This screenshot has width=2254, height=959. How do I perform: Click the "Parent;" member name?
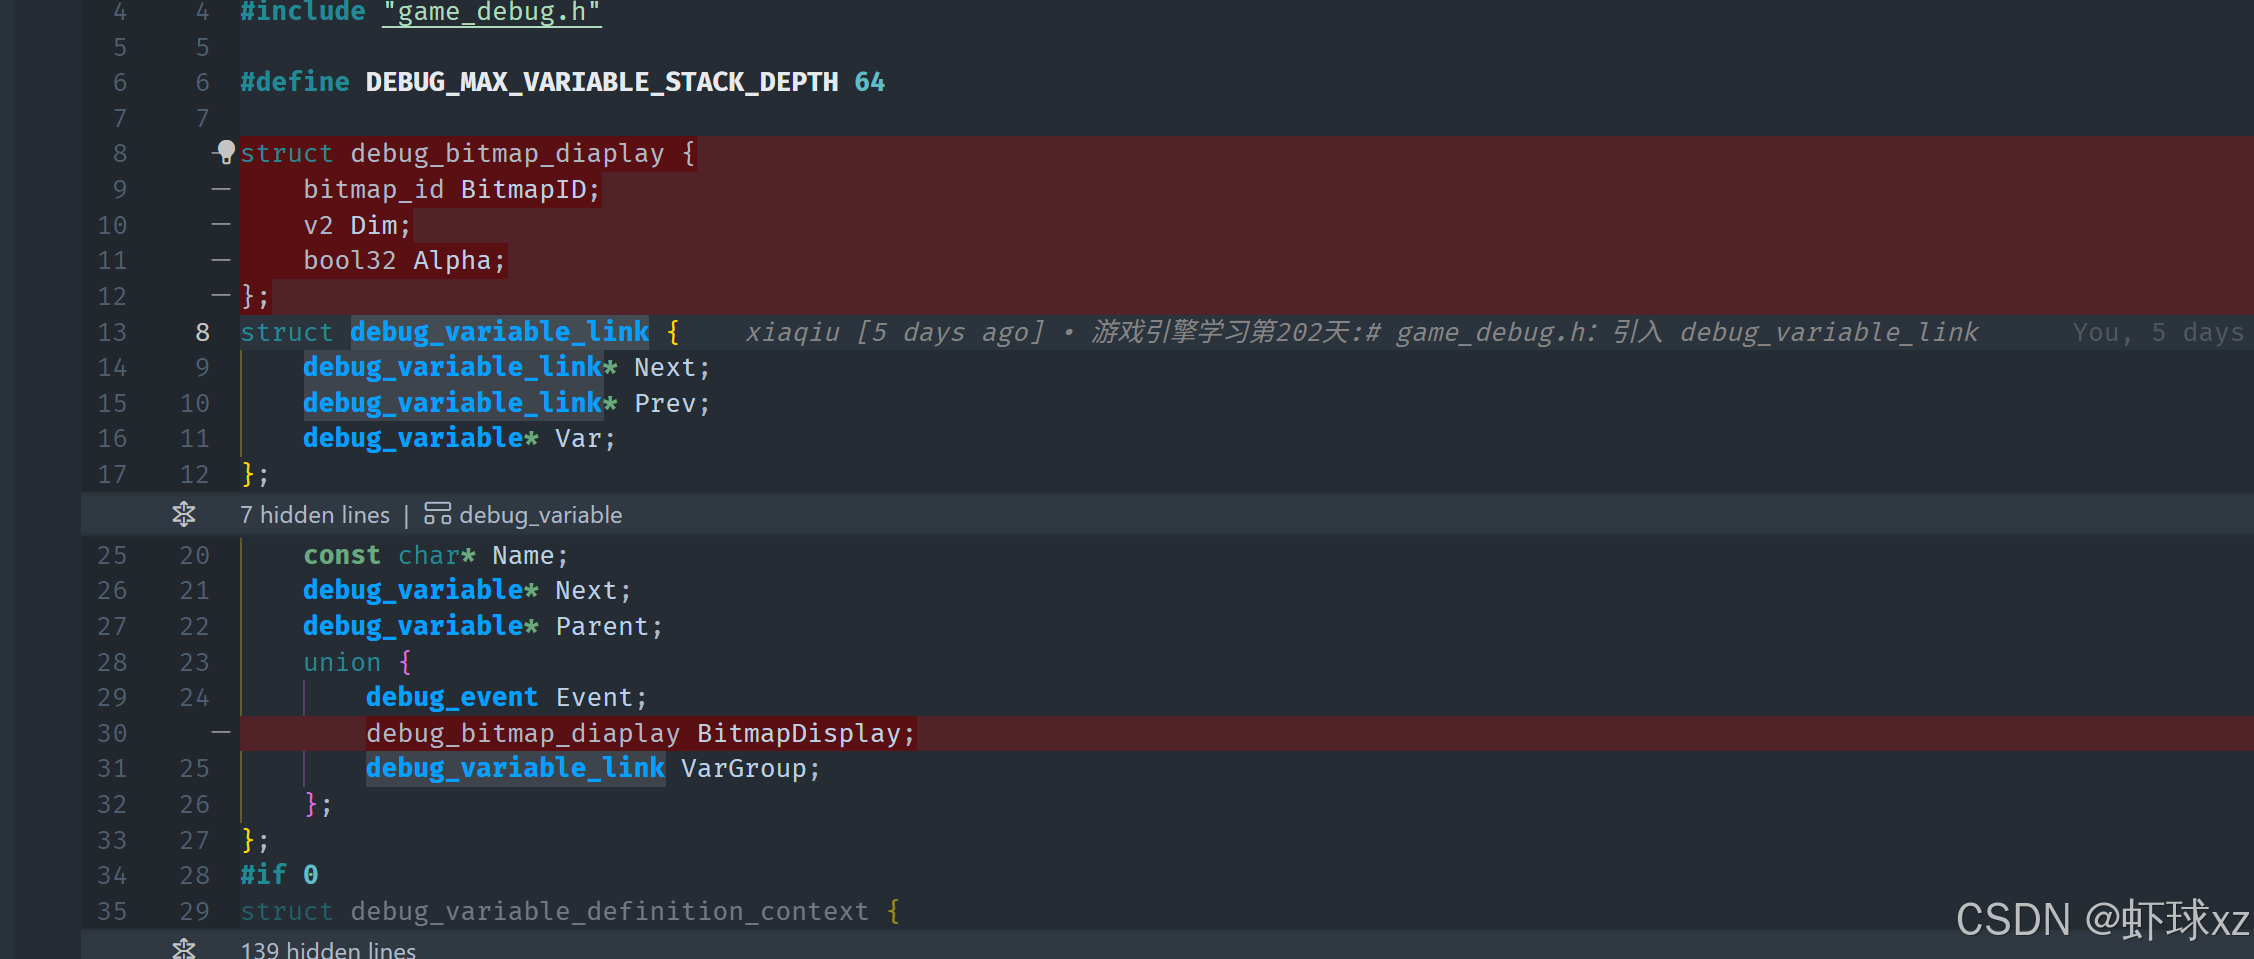coord(609,627)
